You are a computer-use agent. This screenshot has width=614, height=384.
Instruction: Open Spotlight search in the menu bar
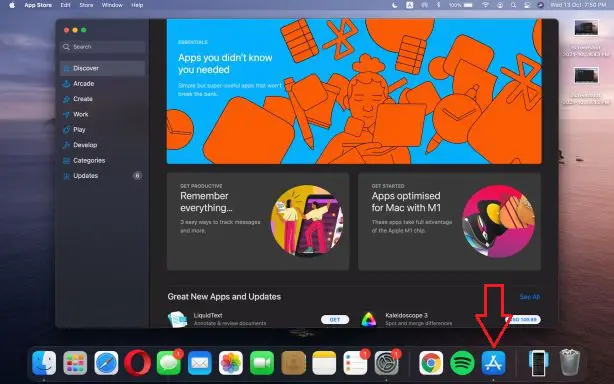[x=513, y=5]
